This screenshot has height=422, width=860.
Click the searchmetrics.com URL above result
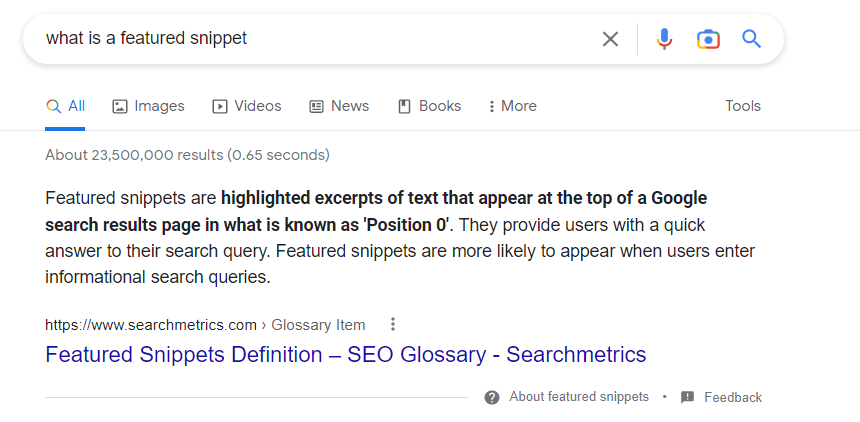coord(151,324)
